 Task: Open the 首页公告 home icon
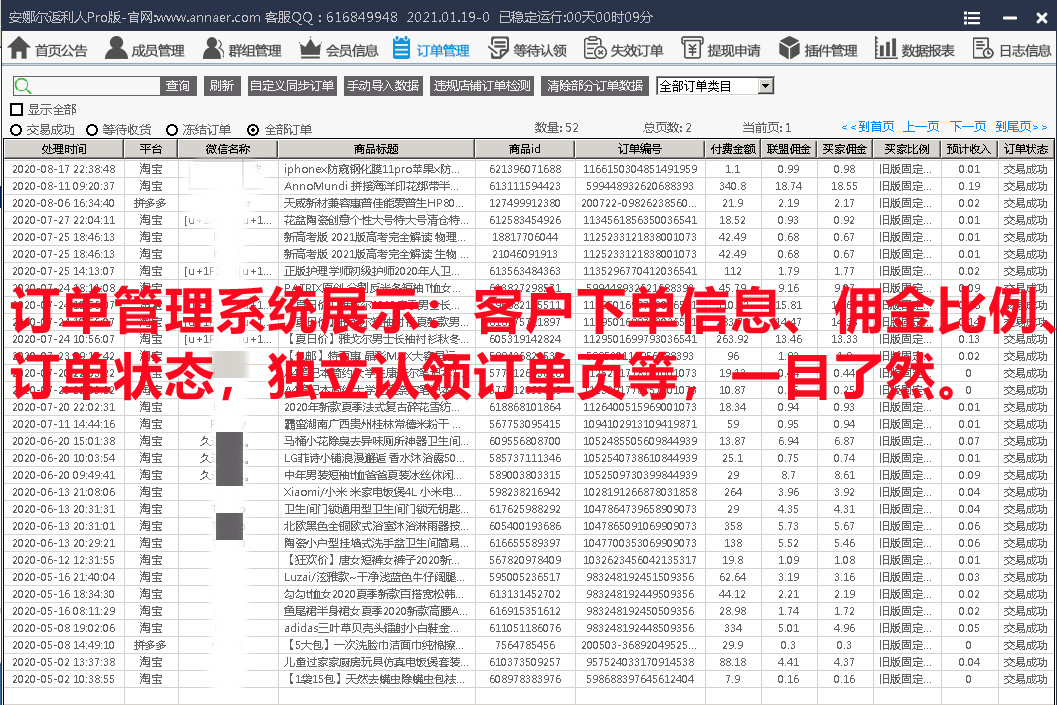point(19,49)
